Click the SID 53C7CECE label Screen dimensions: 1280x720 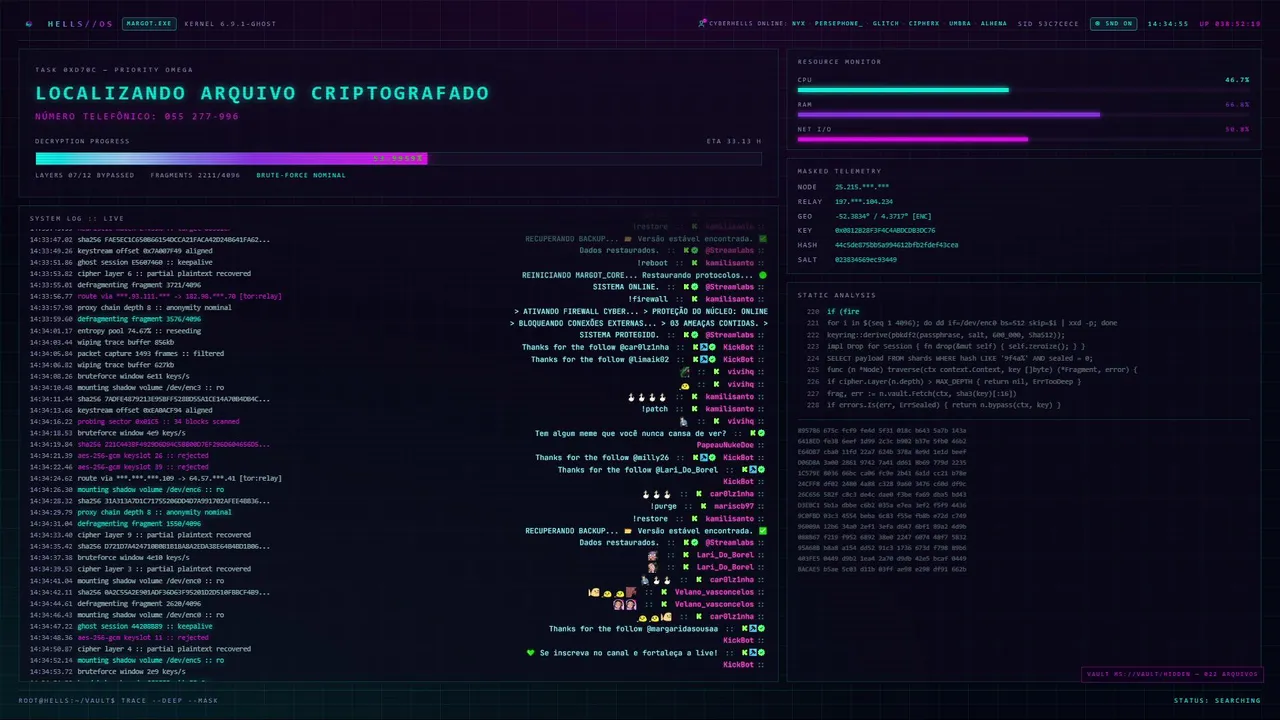(x=1048, y=23)
